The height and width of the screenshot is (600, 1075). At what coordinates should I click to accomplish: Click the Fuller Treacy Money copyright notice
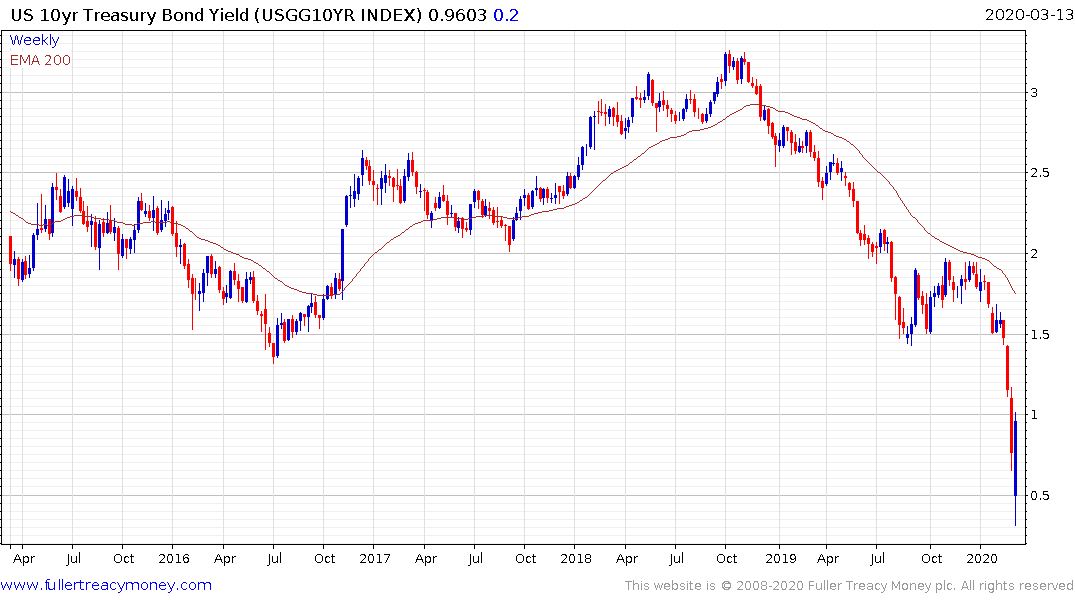(849, 585)
